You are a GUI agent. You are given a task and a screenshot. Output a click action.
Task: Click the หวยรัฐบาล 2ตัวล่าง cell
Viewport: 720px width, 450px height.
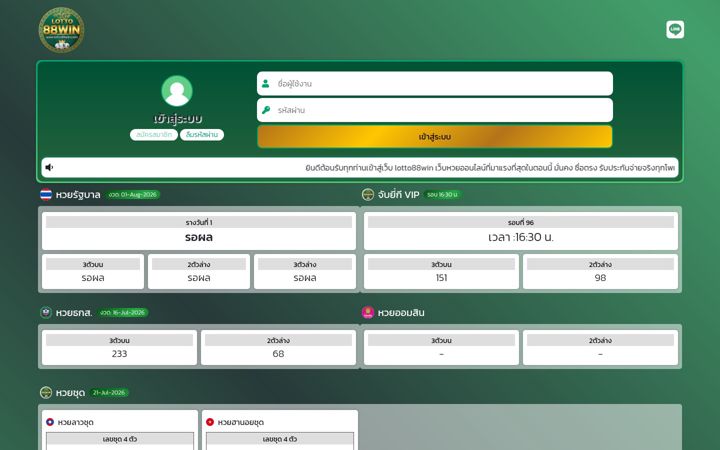(x=199, y=271)
